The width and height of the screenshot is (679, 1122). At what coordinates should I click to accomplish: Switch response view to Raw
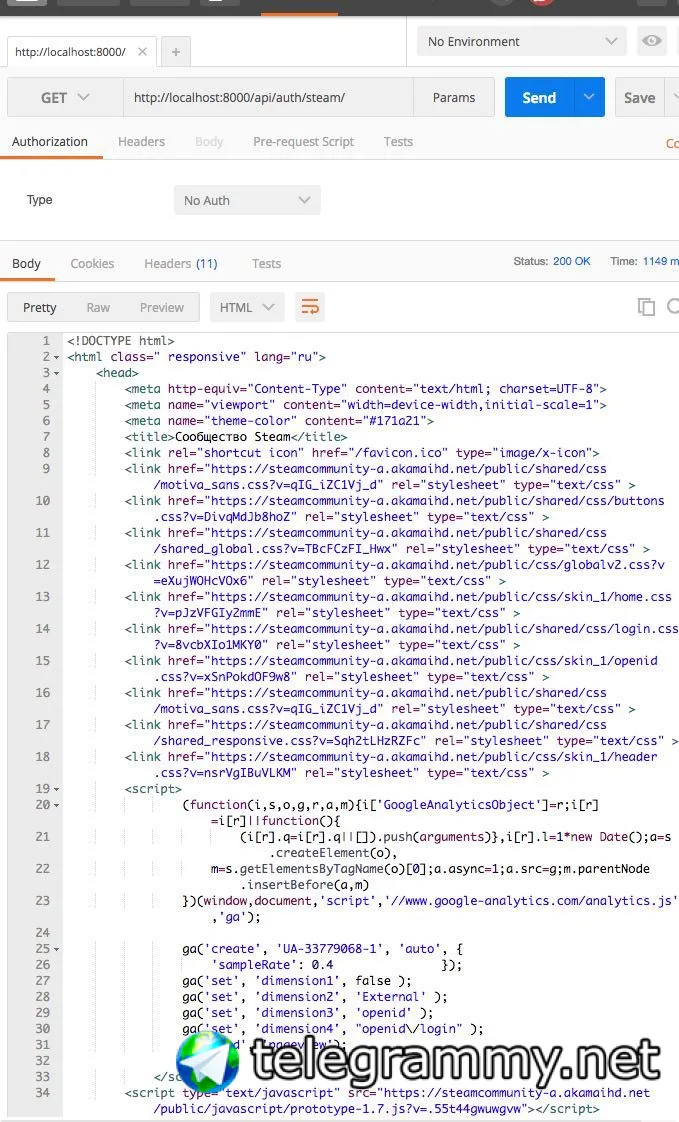point(98,307)
